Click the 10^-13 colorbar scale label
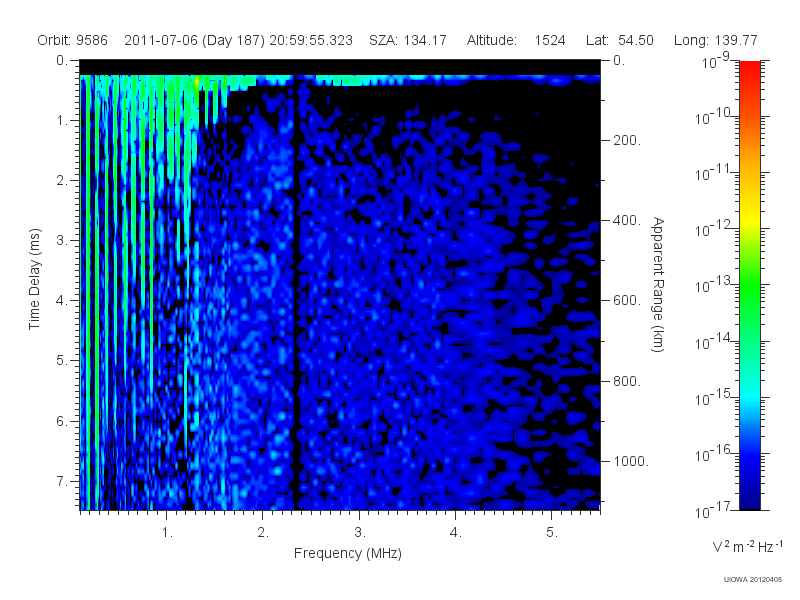 click(x=714, y=284)
